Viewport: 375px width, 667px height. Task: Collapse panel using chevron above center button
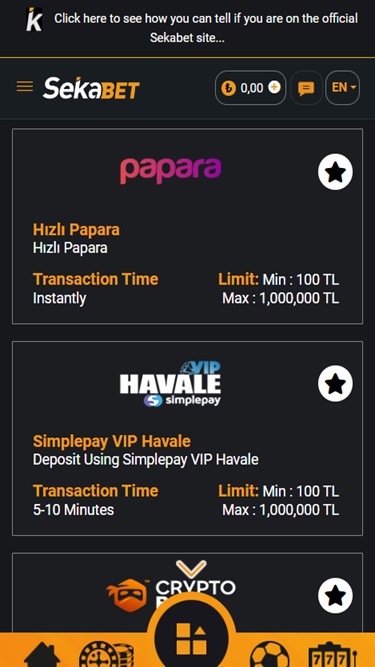(x=191, y=569)
